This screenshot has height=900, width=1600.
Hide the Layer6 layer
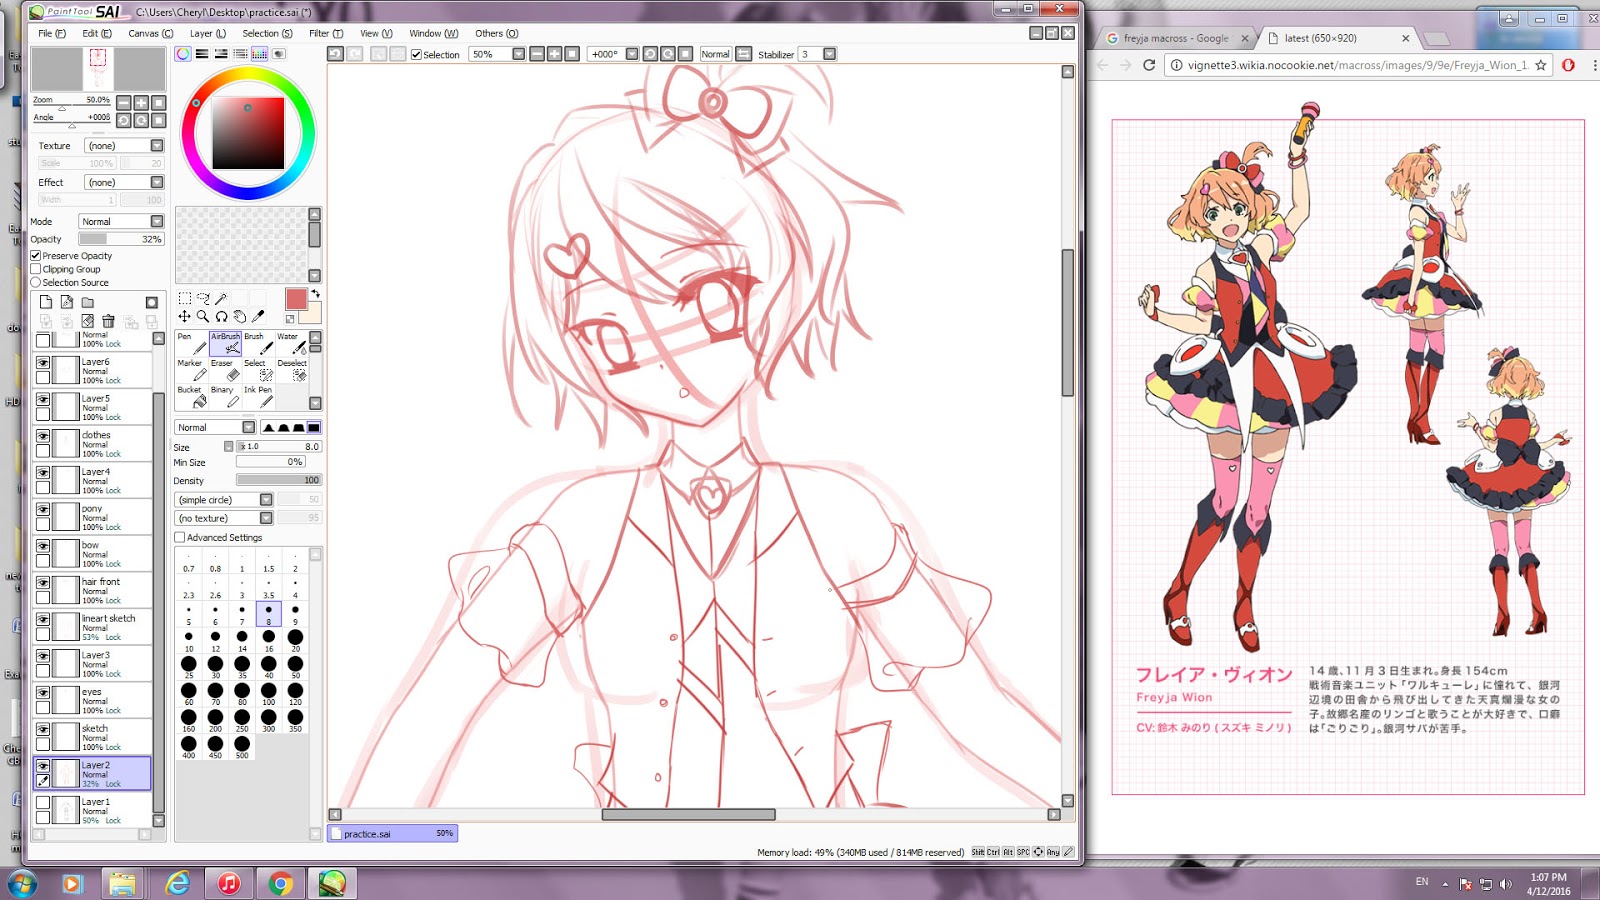pos(43,363)
